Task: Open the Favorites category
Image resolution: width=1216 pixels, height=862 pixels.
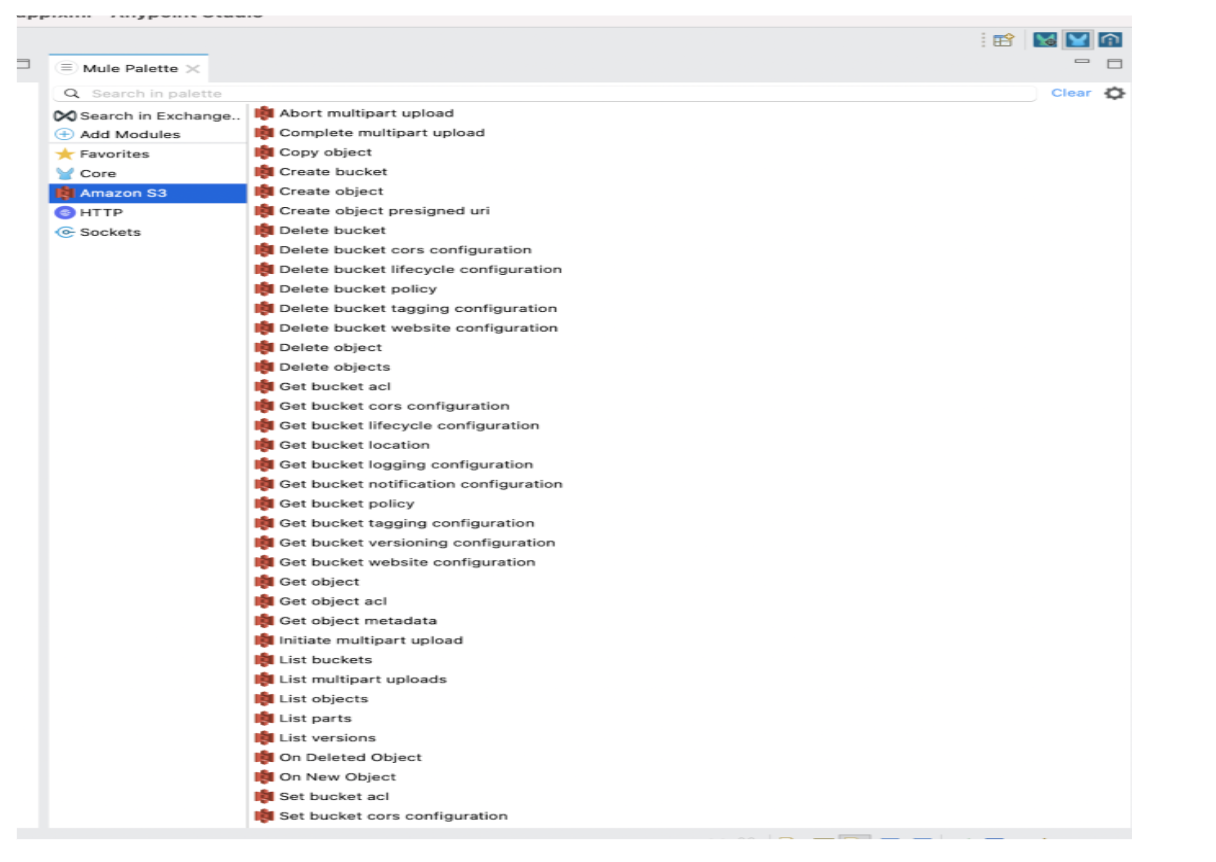Action: pyautogui.click(x=148, y=154)
